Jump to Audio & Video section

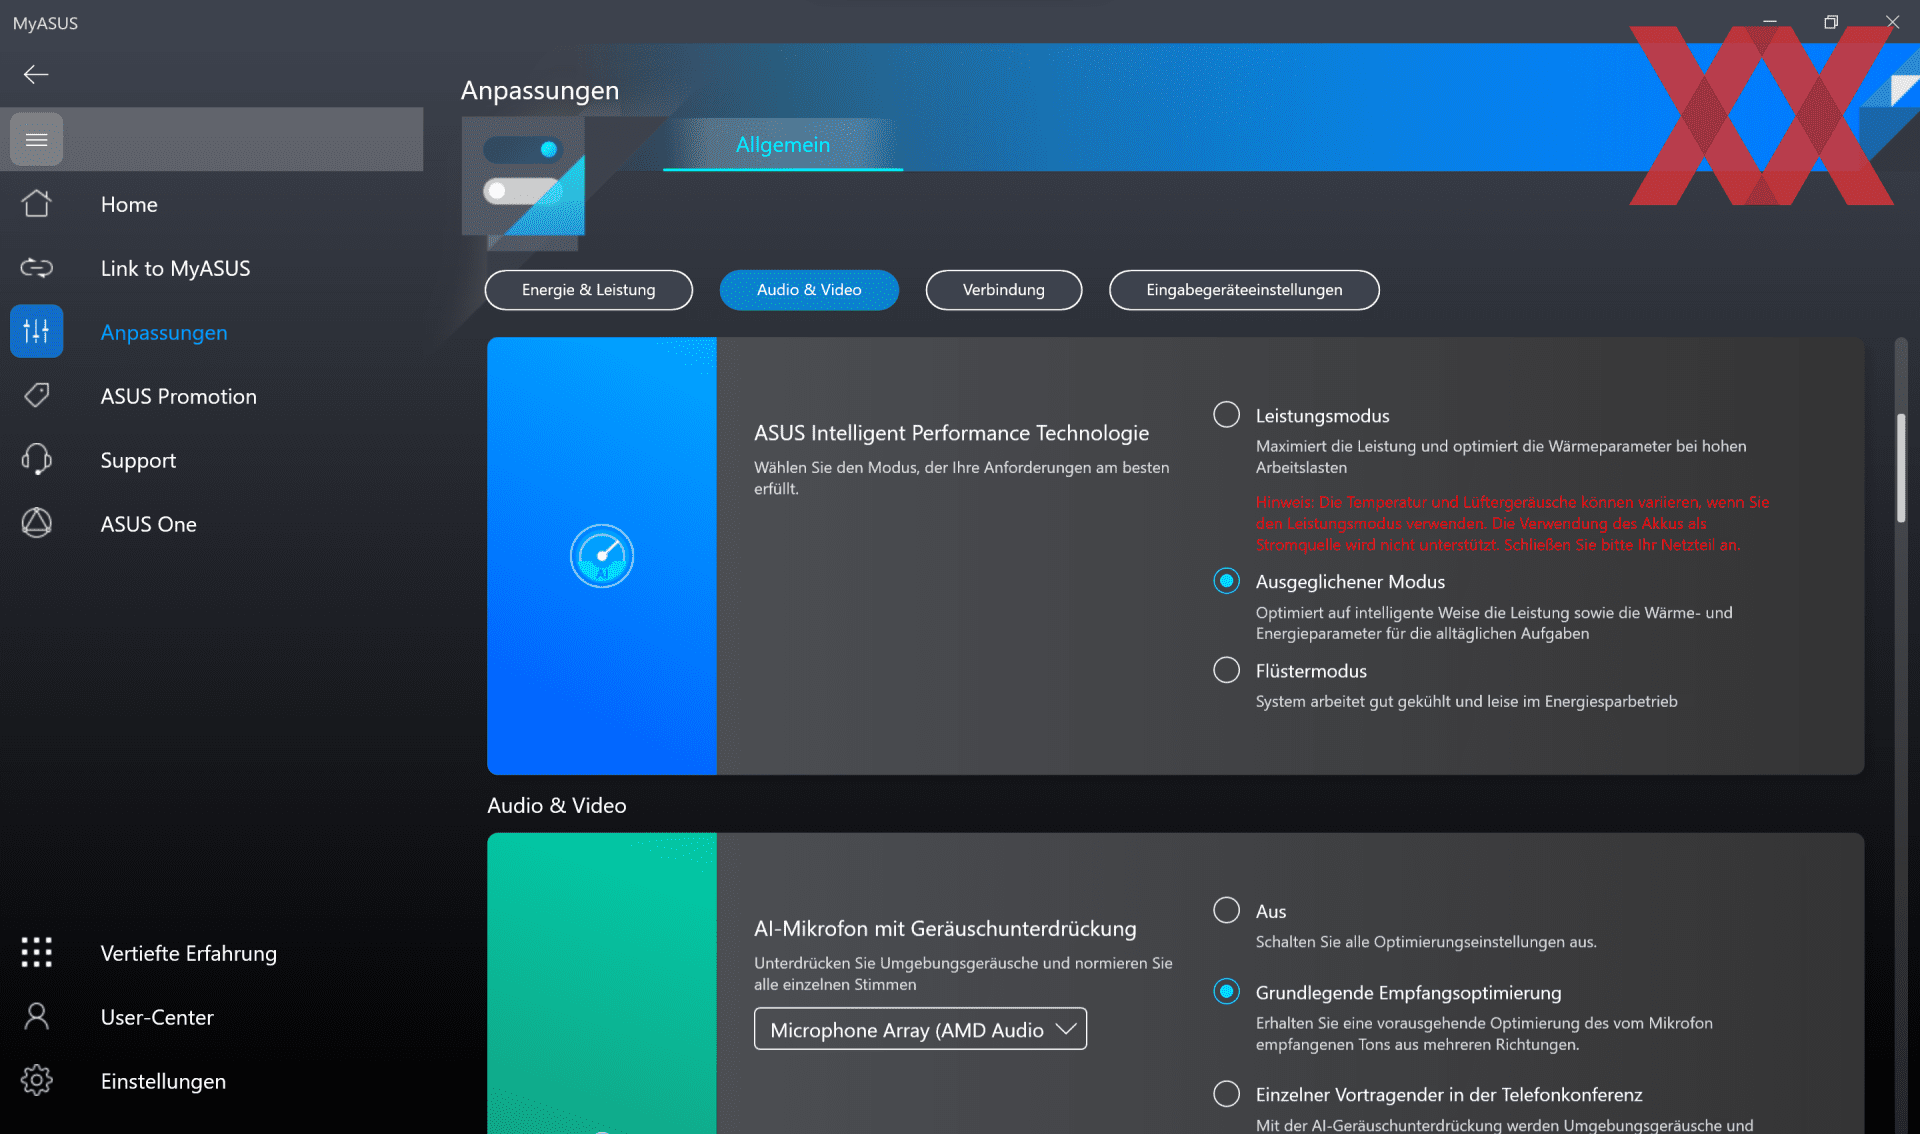click(809, 290)
